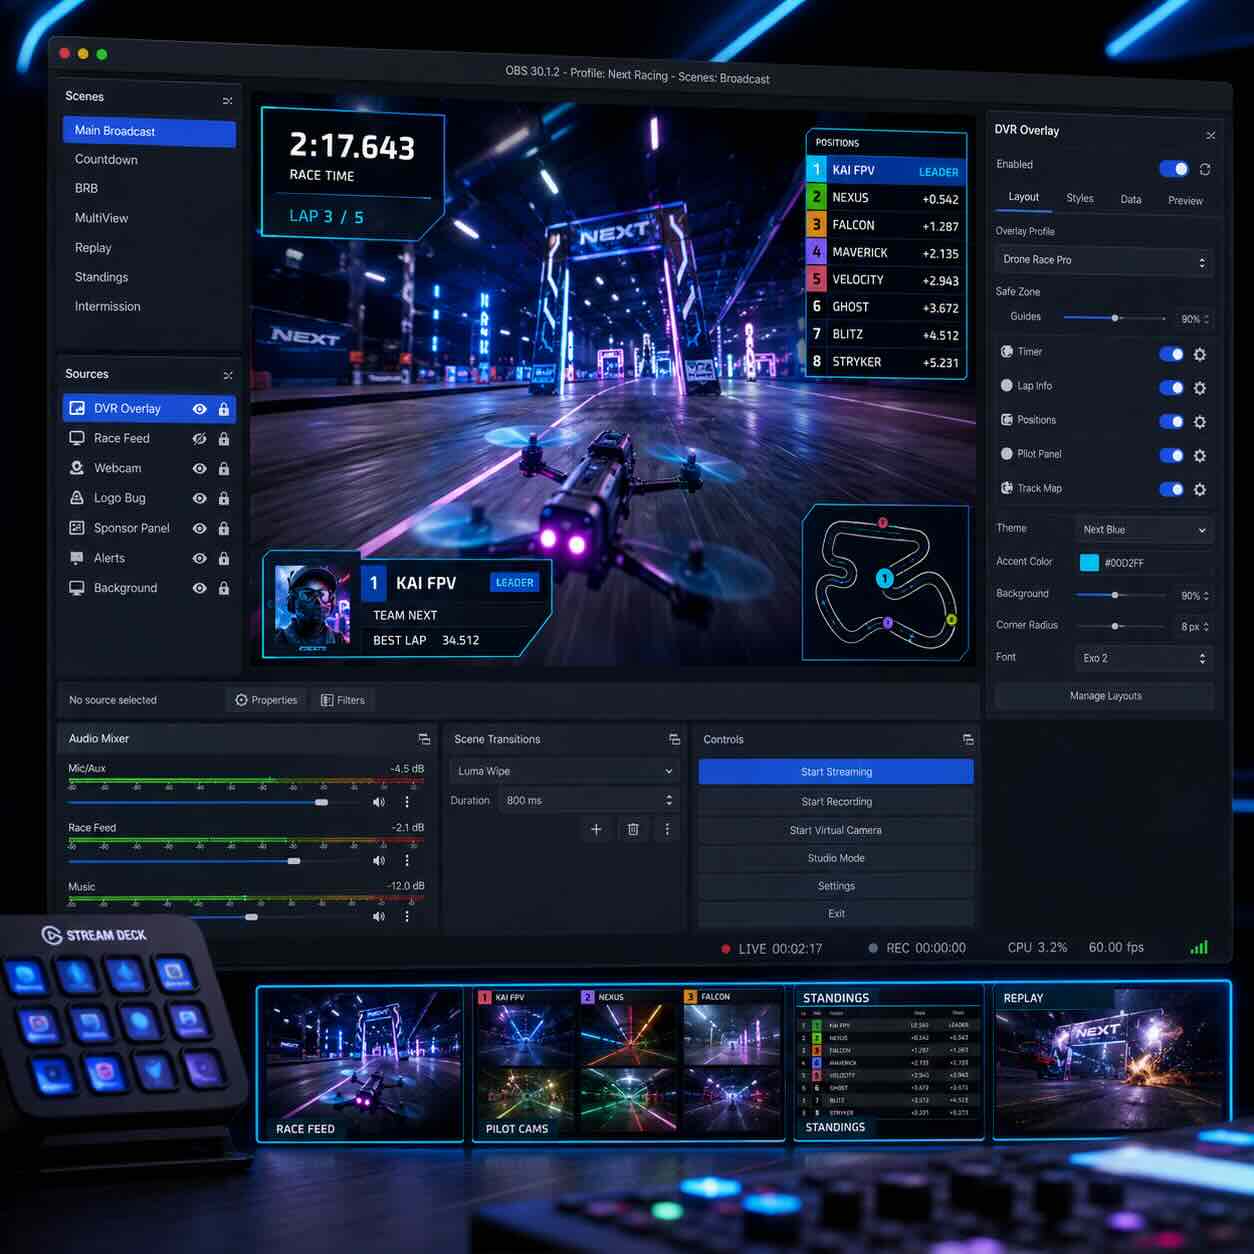The width and height of the screenshot is (1254, 1254).
Task: Open the Font dropdown Exo 2
Action: point(1144,658)
